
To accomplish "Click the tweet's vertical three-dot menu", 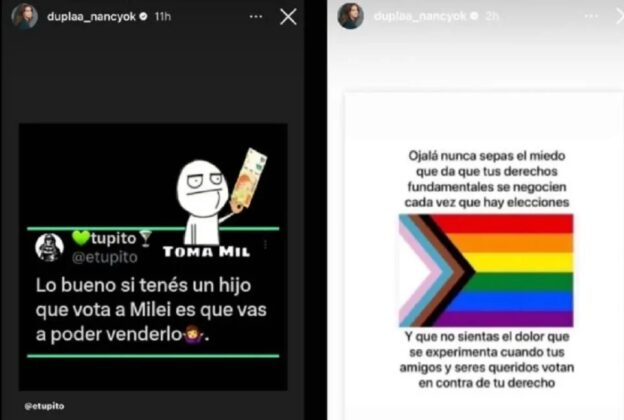I will coord(265,244).
